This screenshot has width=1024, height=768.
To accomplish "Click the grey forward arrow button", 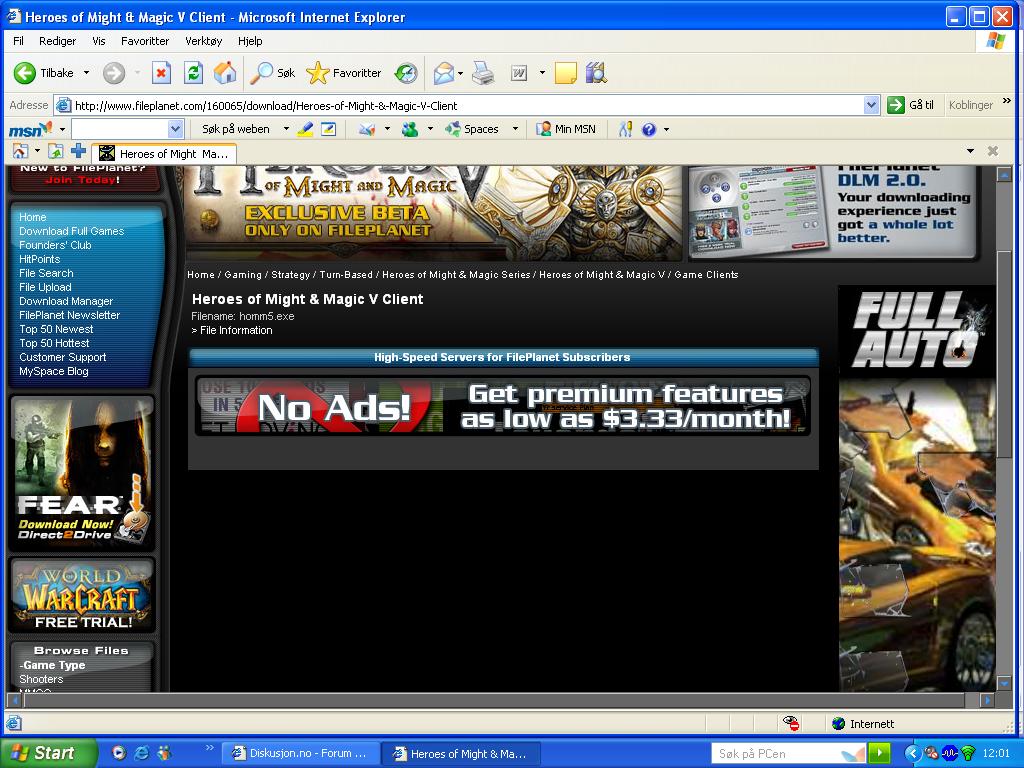I will 114,73.
